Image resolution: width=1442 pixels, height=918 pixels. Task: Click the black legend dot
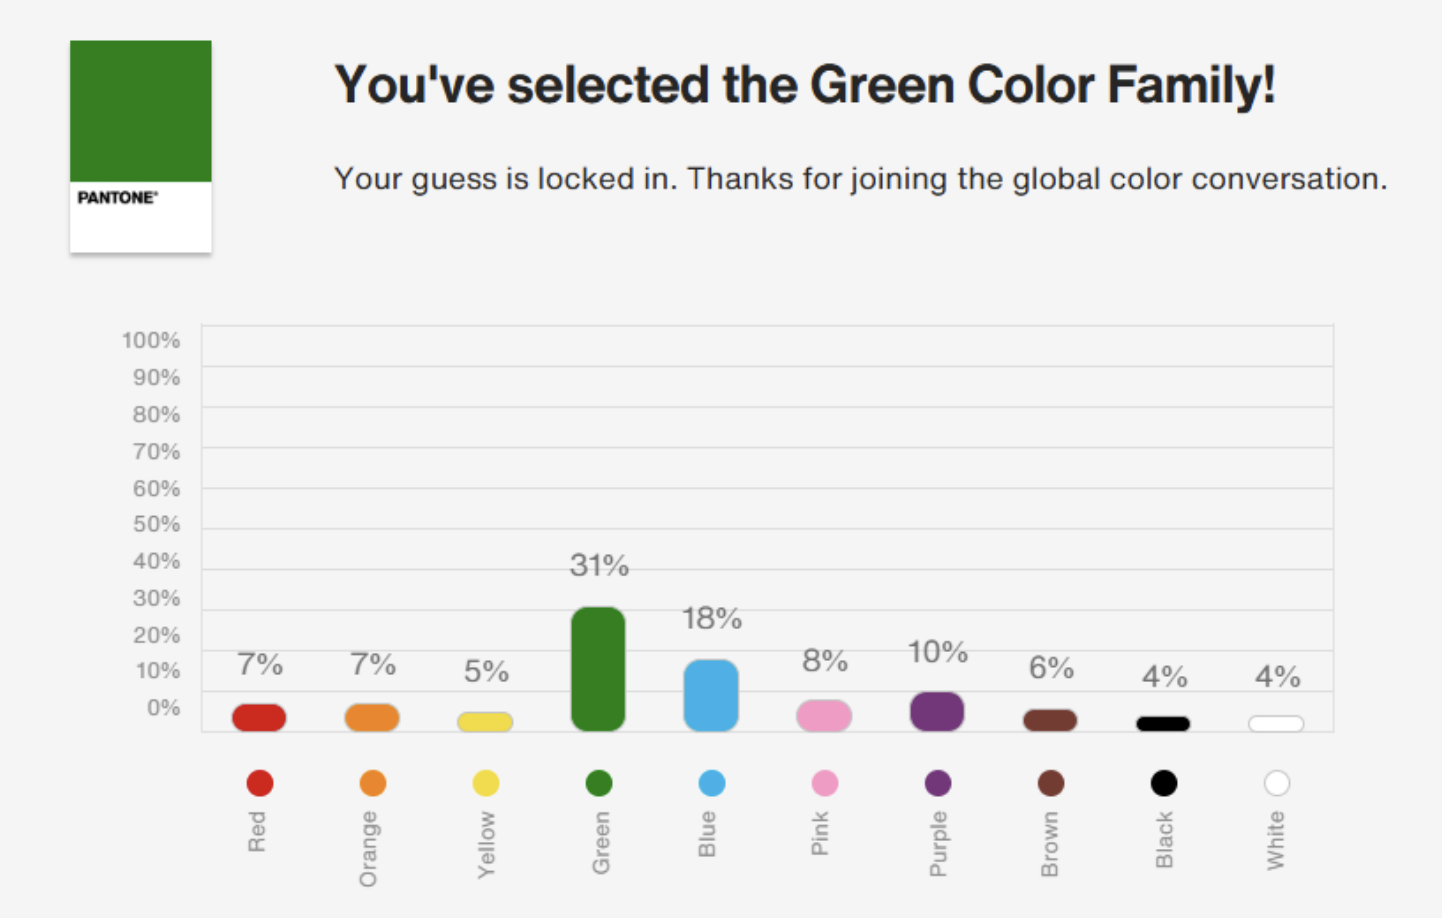tap(1163, 783)
